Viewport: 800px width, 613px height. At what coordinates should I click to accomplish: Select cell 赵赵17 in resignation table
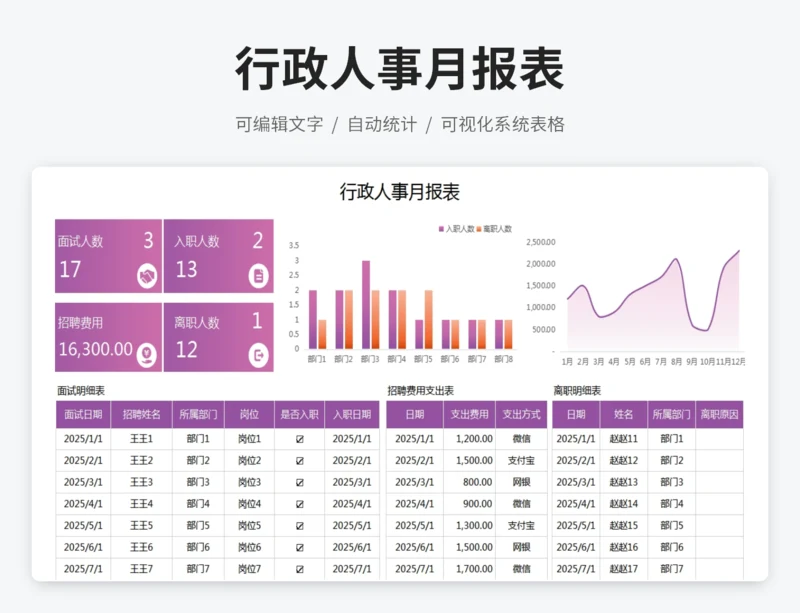(623, 569)
